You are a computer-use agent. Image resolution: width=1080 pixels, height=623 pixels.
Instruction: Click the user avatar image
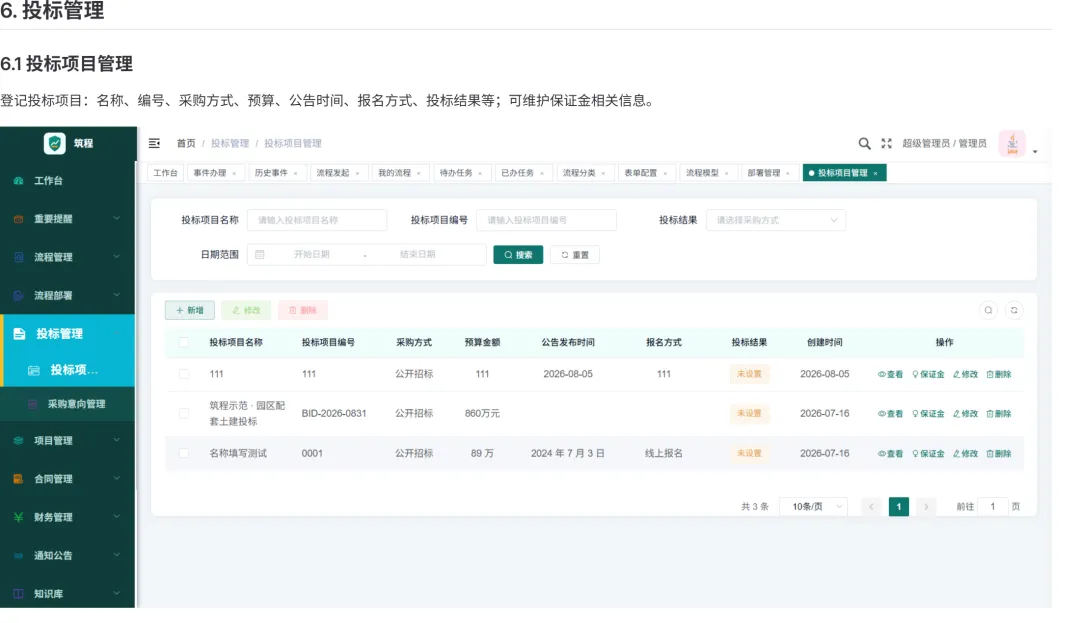1012,143
